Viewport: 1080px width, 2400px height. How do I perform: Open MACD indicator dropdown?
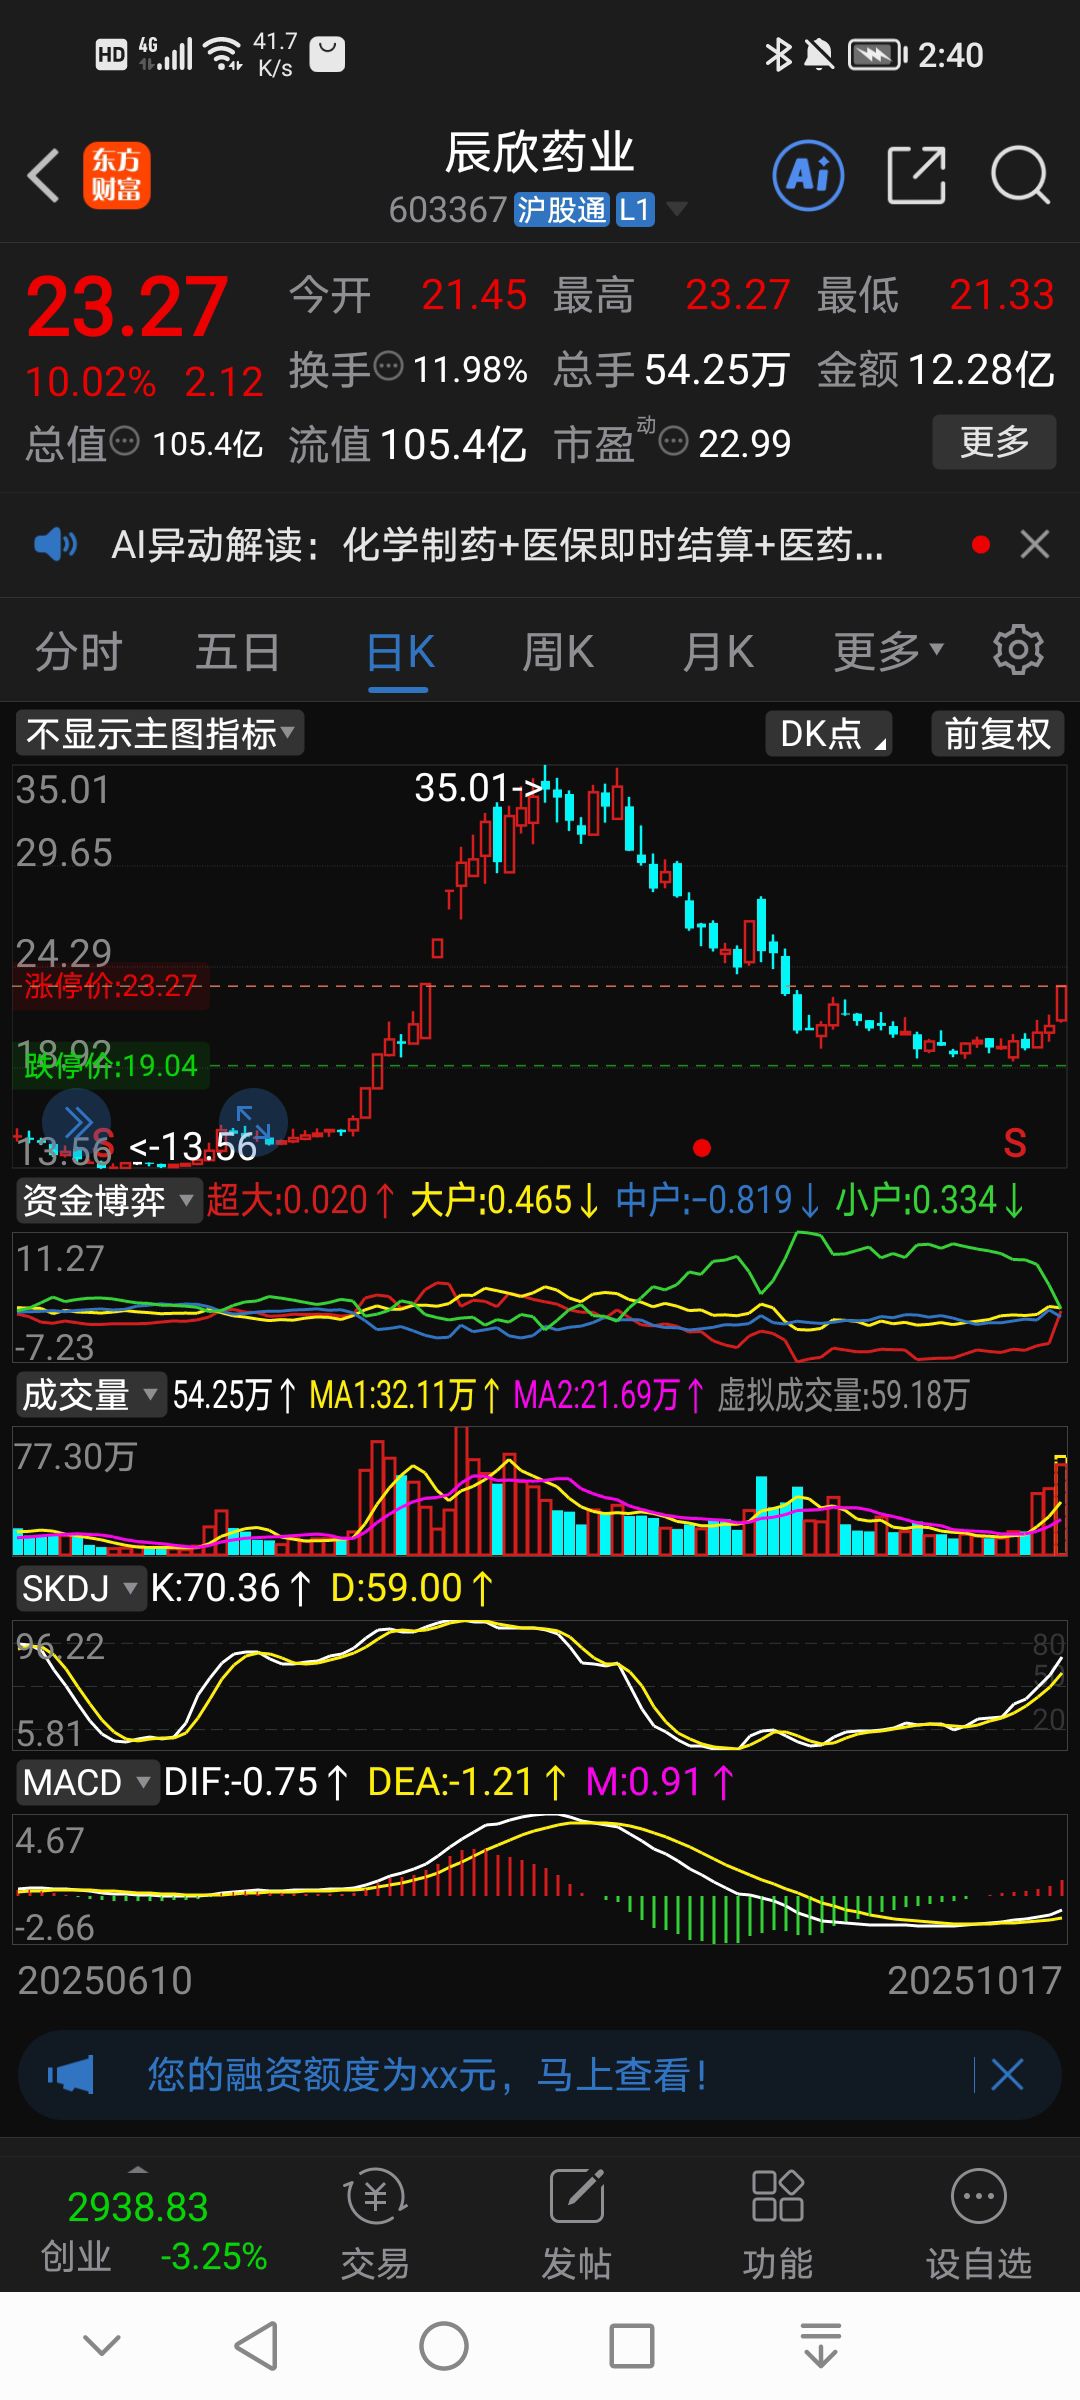pos(87,1782)
